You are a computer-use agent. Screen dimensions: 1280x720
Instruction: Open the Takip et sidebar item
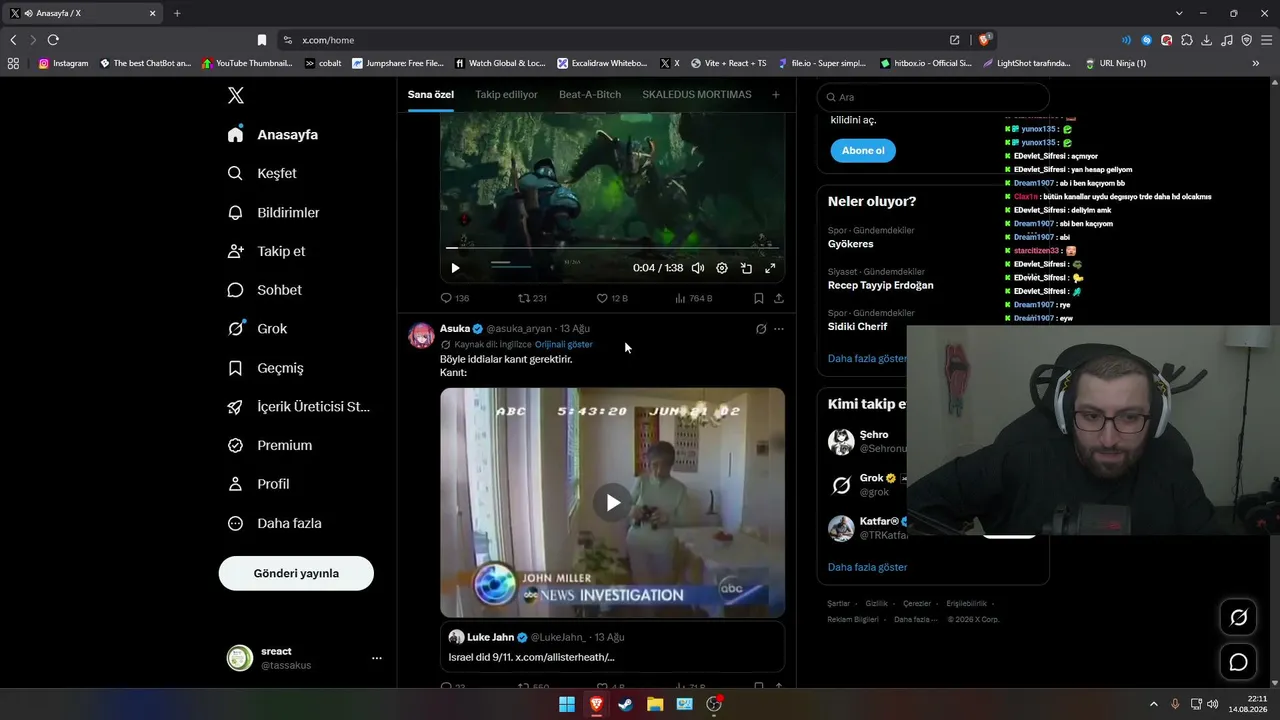pyautogui.click(x=267, y=251)
